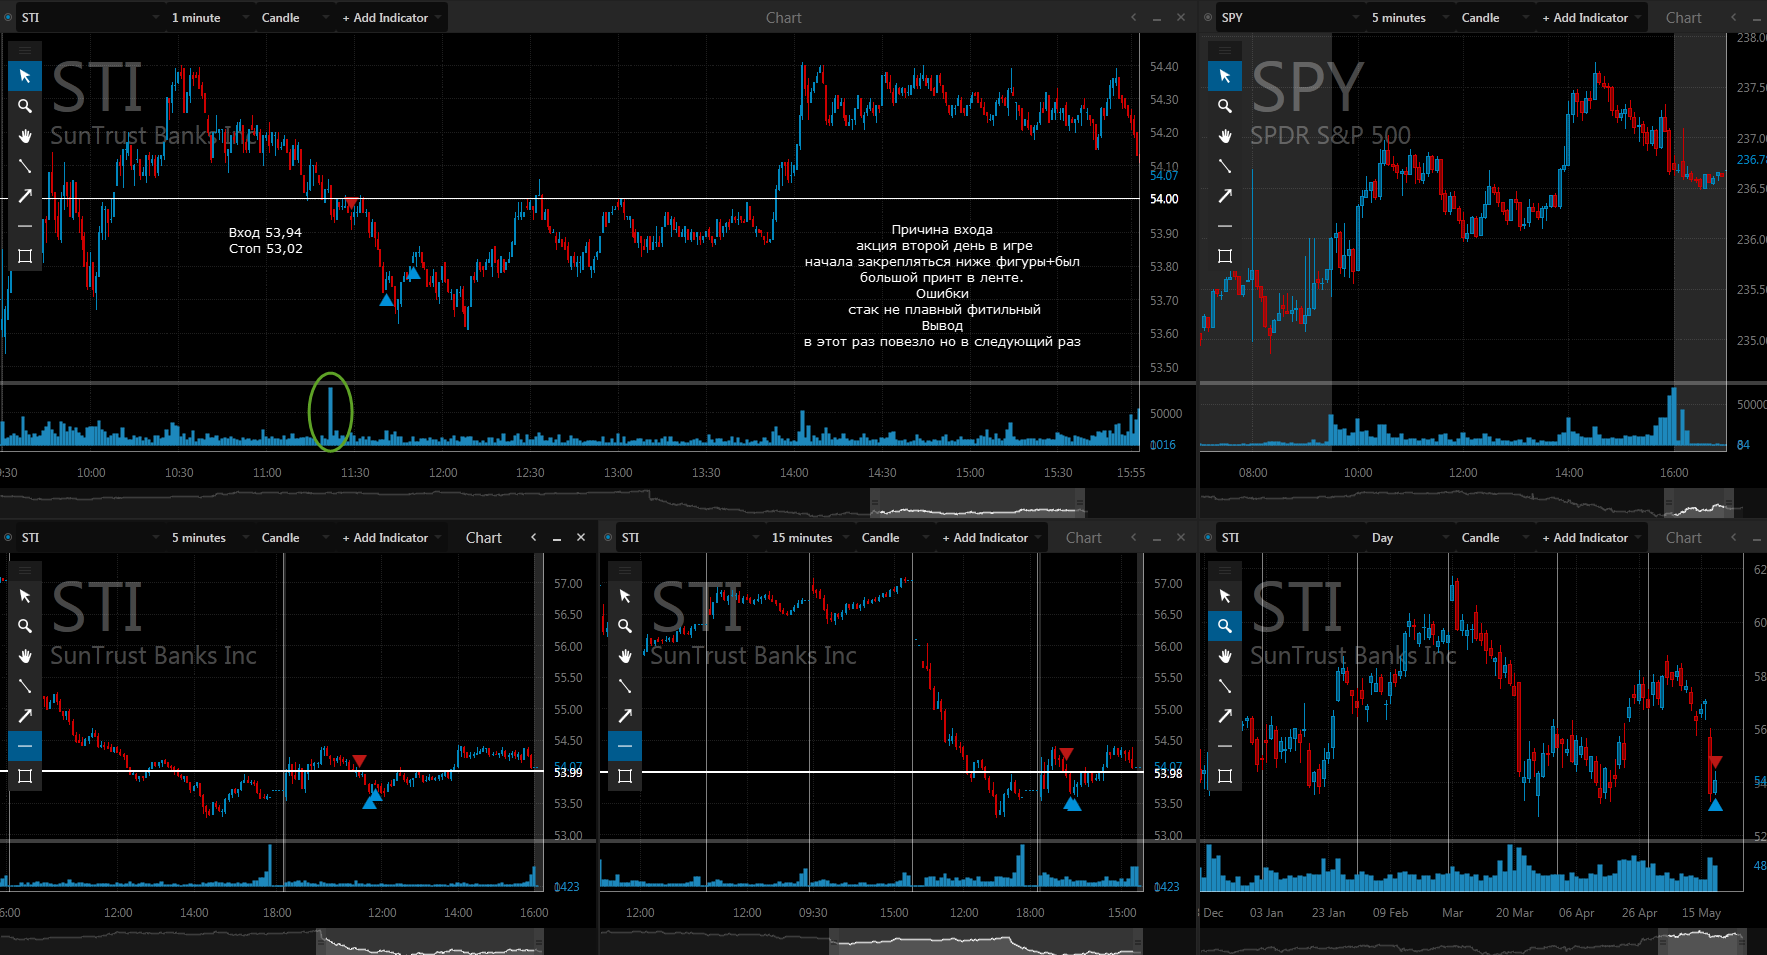Select pointer tool in STI Day chart
The height and width of the screenshot is (955, 1767).
coord(1225,596)
